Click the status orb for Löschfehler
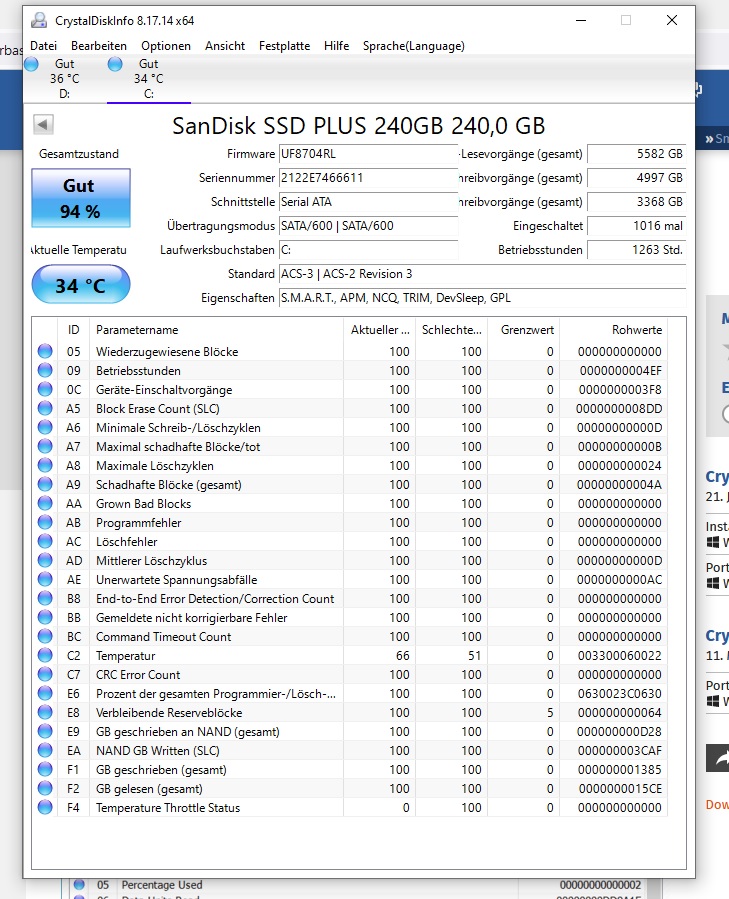 (45, 541)
